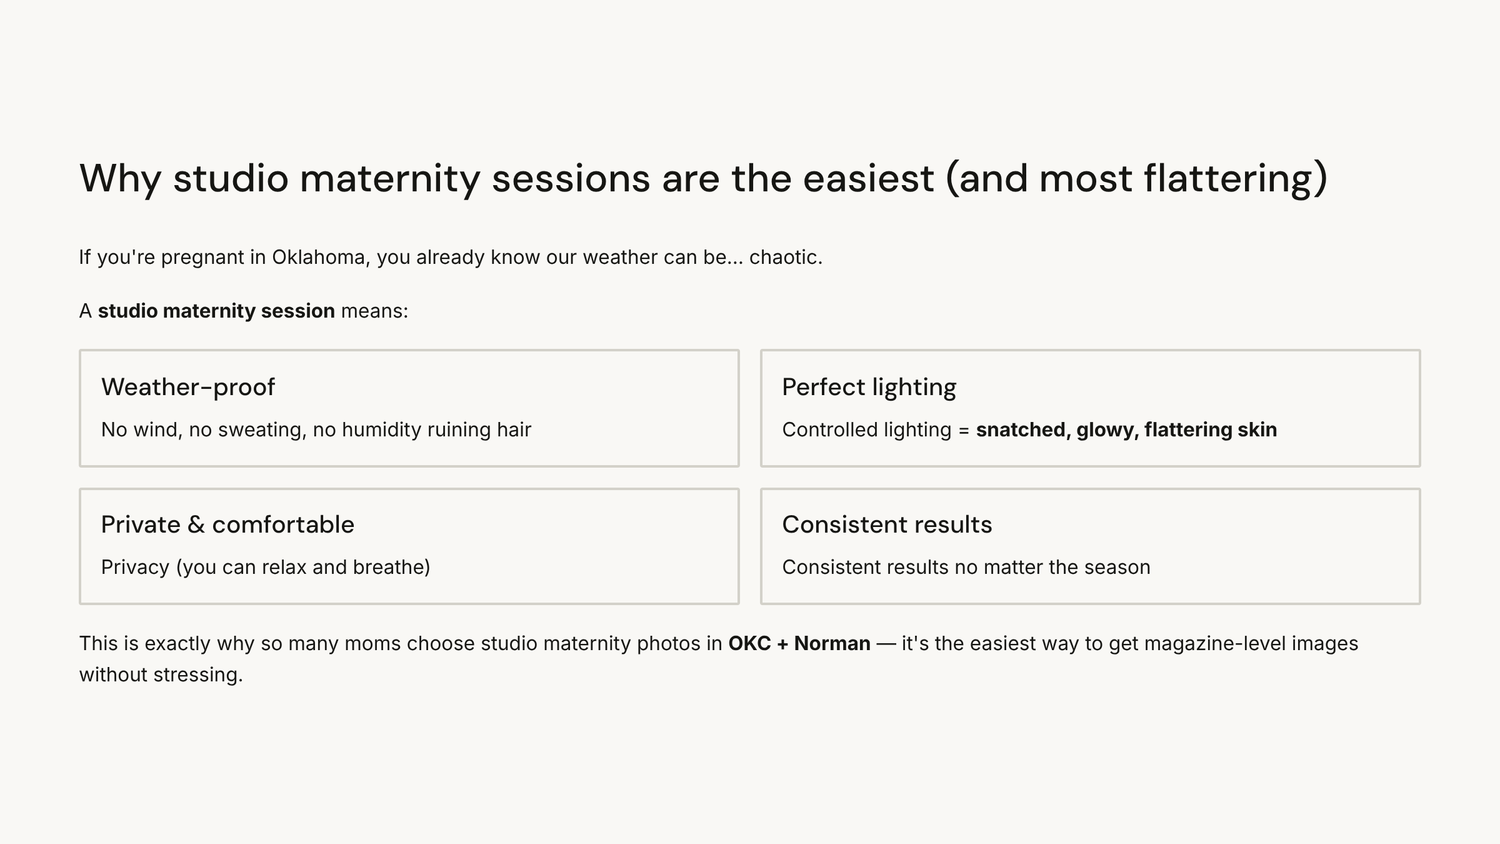Click the closing paragraph about magazine-level images
Viewport: 1500px width, 844px height.
click(719, 659)
